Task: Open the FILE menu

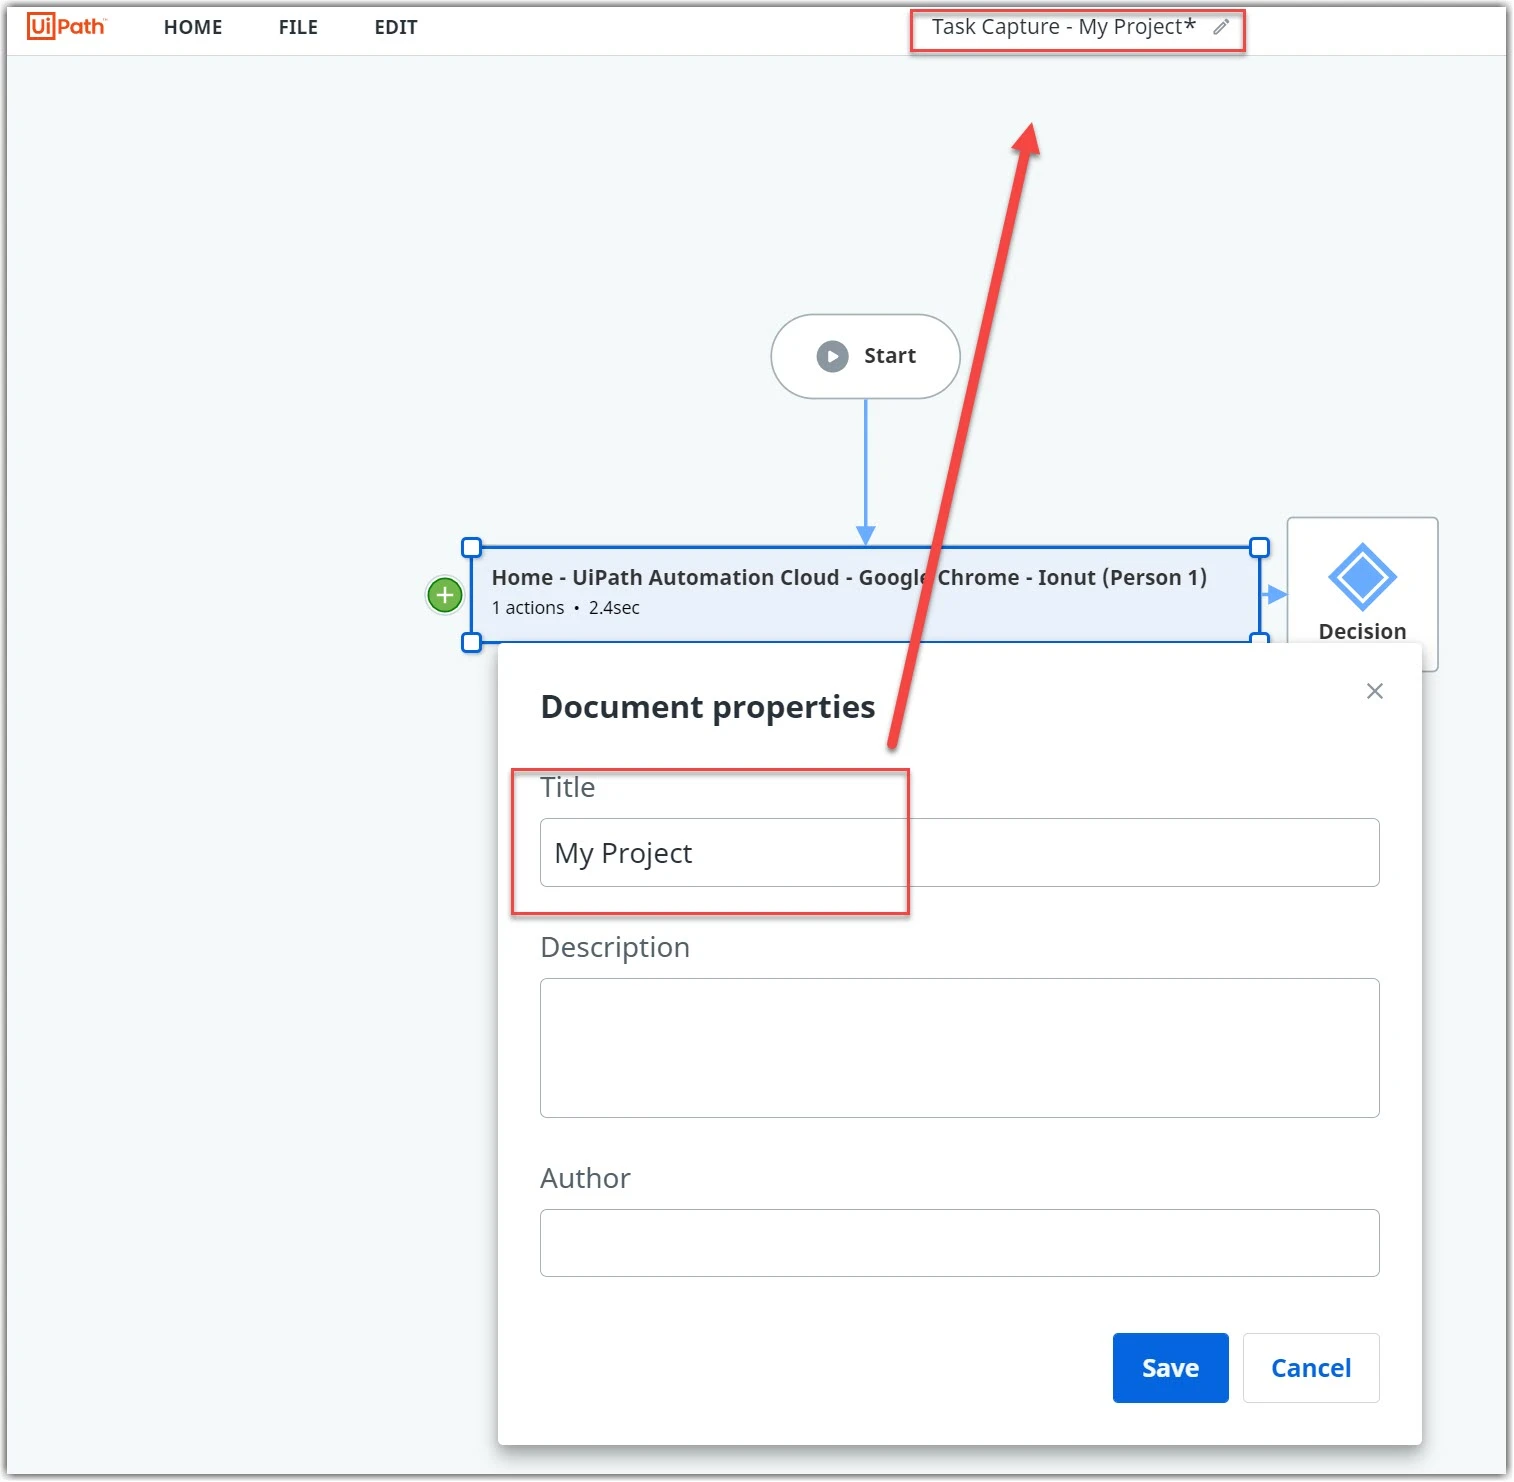Action: pyautogui.click(x=298, y=27)
